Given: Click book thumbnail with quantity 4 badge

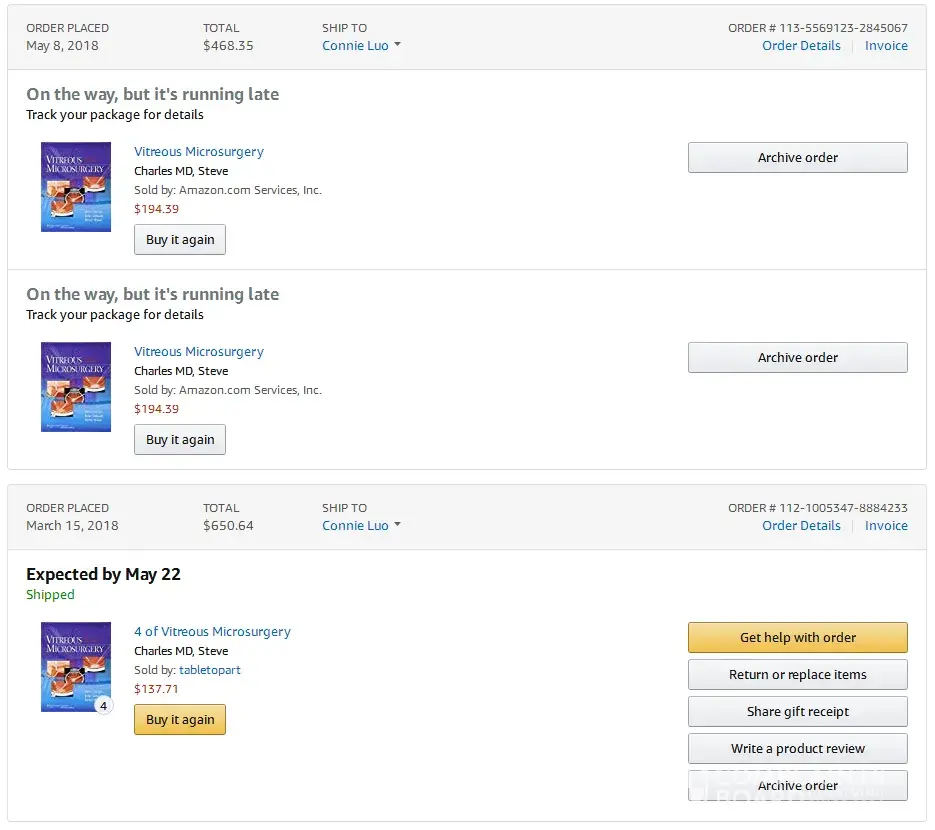Looking at the screenshot, I should (x=76, y=667).
